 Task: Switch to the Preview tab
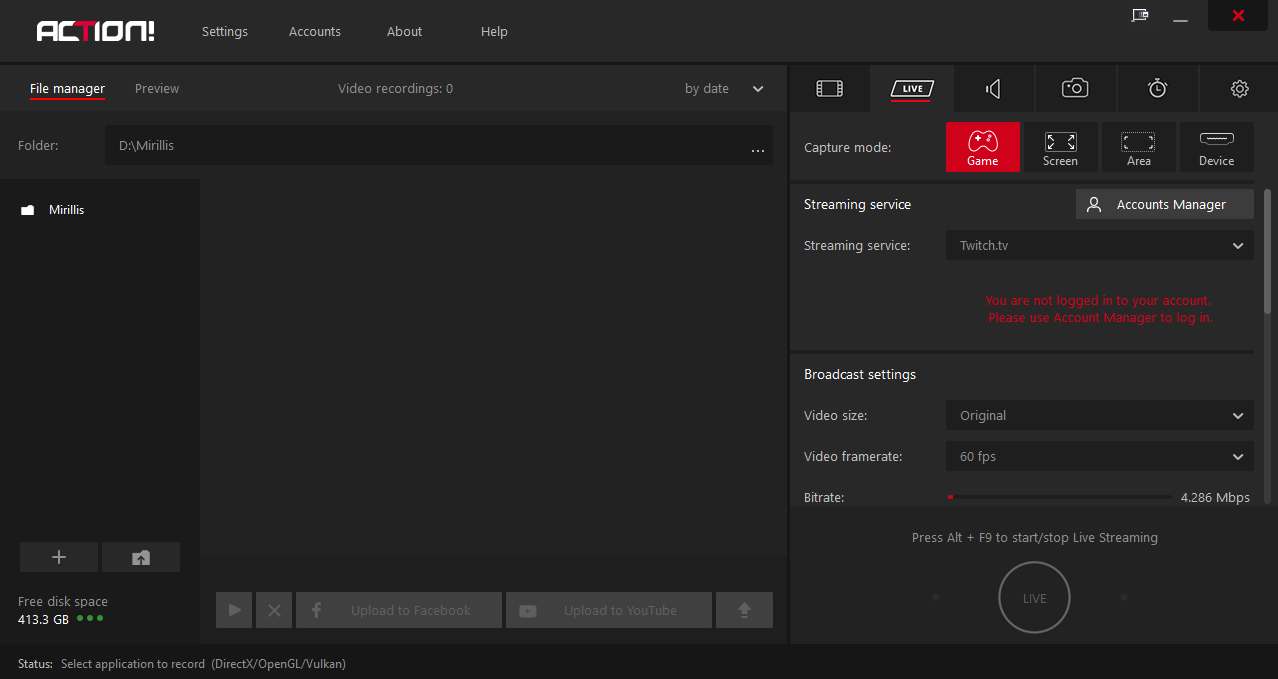point(157,89)
